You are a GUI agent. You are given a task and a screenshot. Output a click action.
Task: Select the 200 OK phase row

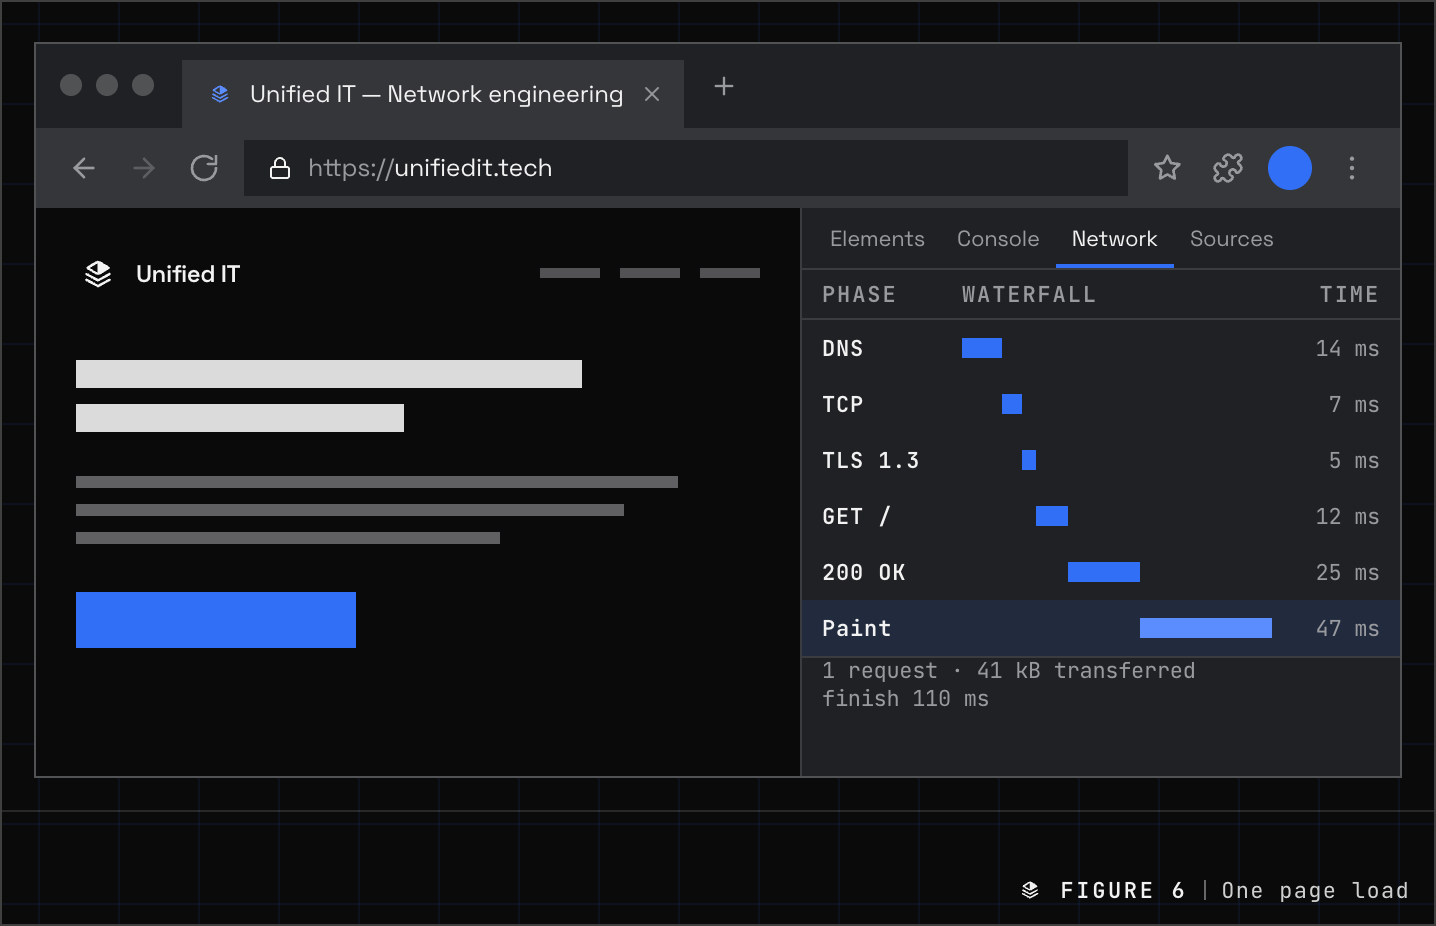tap(1101, 572)
